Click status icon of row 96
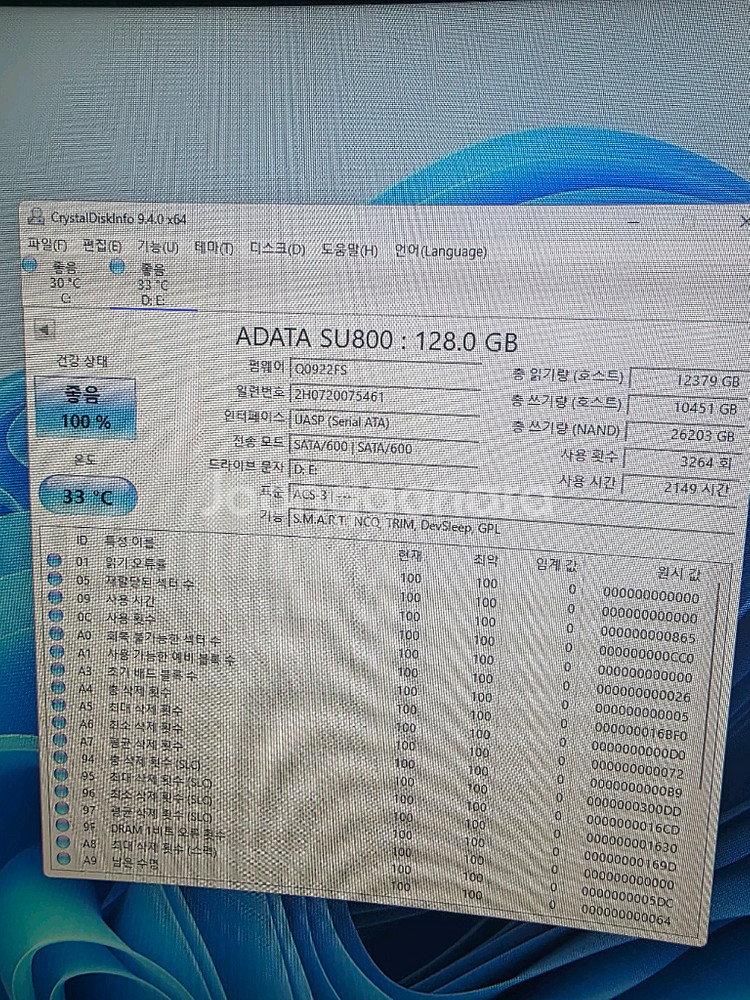Image resolution: width=750 pixels, height=1000 pixels. click(62, 791)
